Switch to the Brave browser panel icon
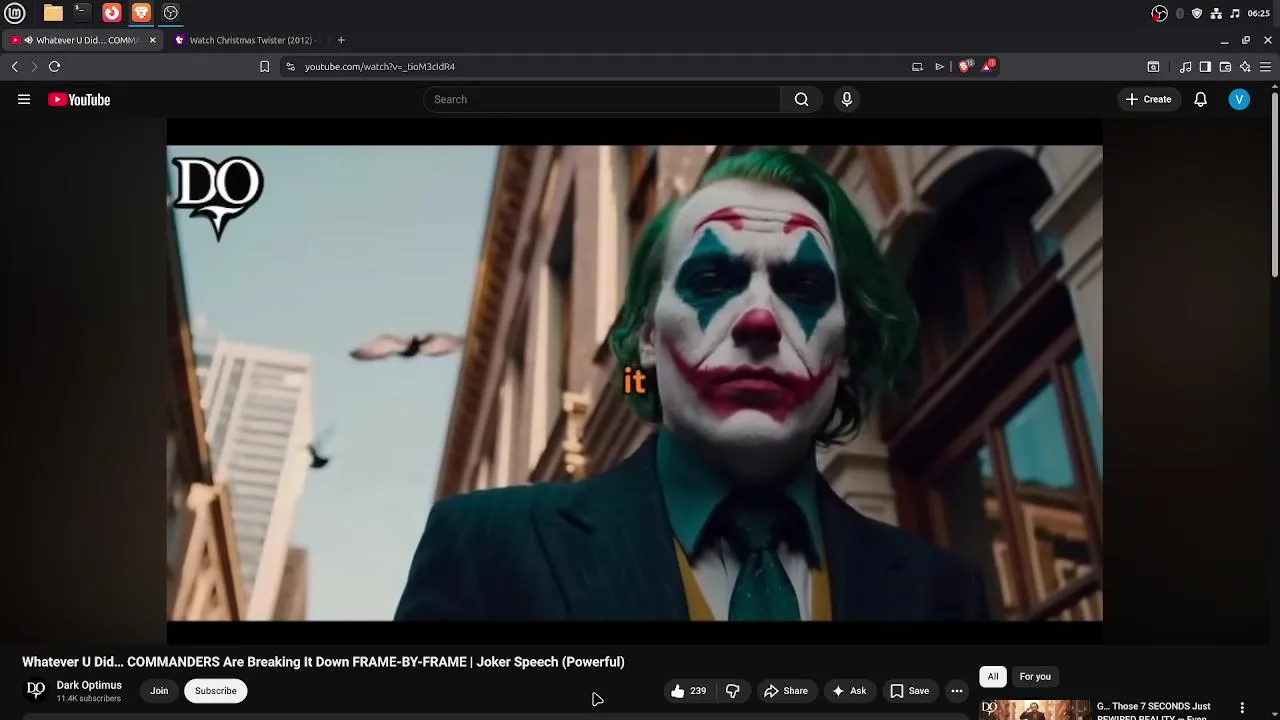The image size is (1280, 720). coord(141,13)
